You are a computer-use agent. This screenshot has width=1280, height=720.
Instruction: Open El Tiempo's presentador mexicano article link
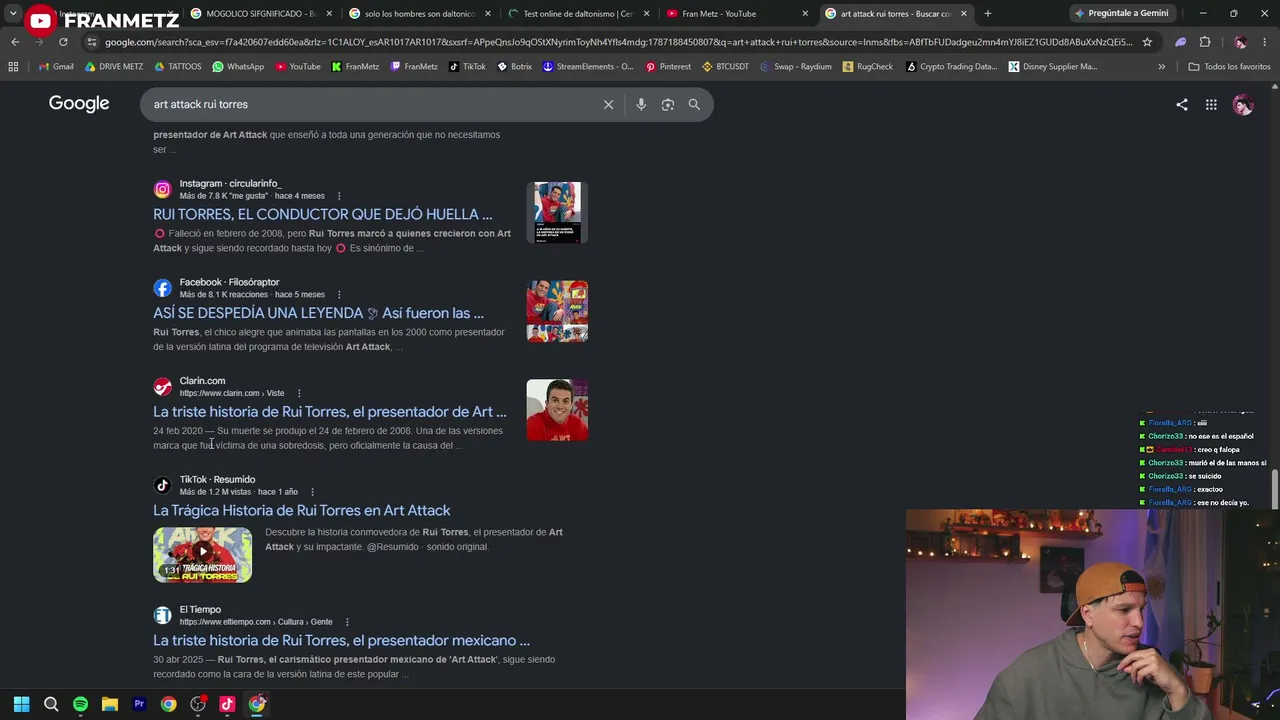click(341, 640)
